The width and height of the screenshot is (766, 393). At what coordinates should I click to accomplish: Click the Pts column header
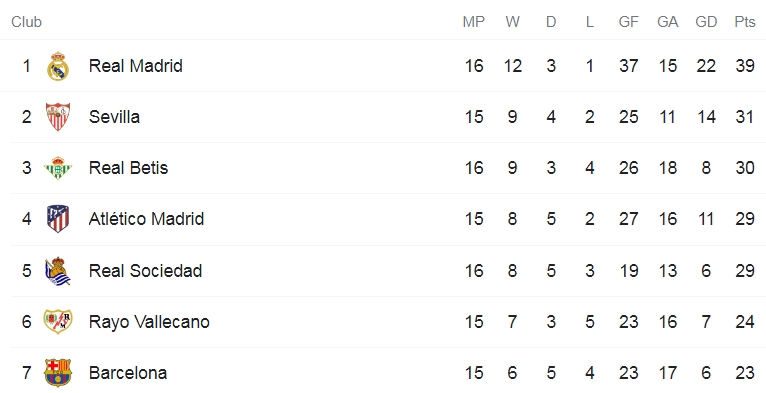pos(745,22)
